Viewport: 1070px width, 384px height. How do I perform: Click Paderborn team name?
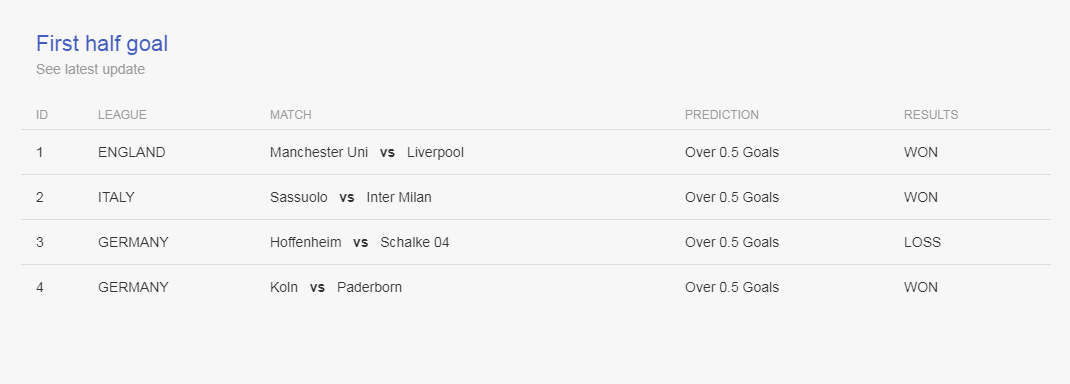click(369, 287)
